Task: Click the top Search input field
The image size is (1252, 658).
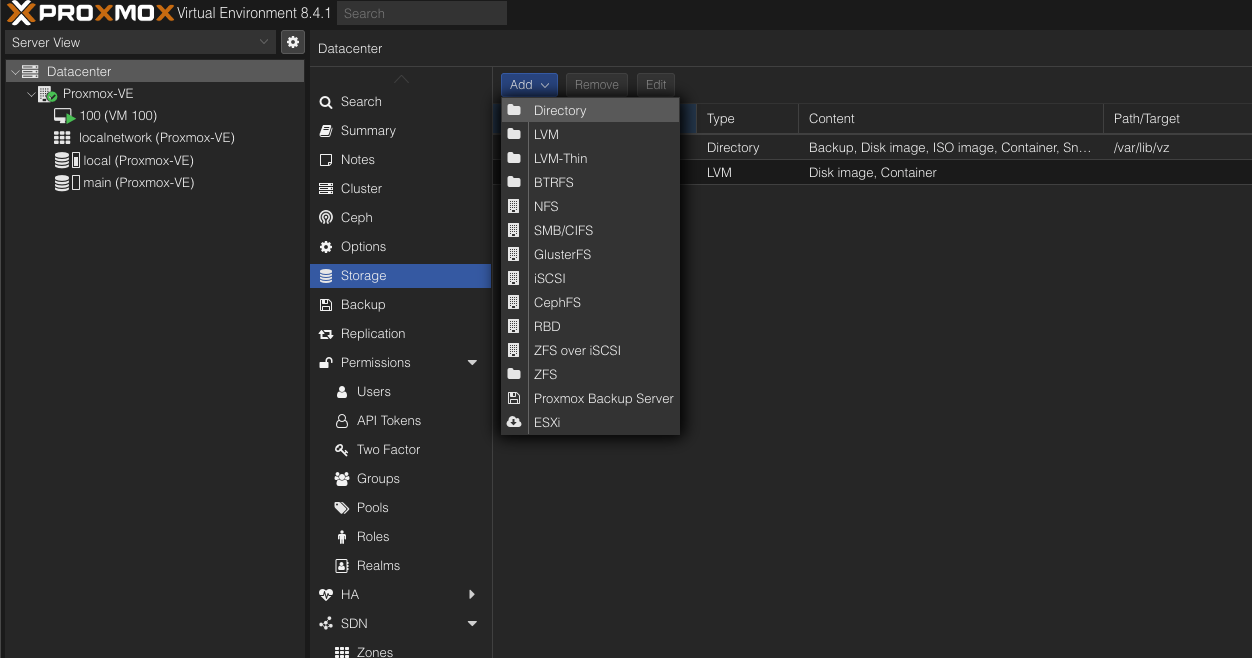Action: click(422, 13)
